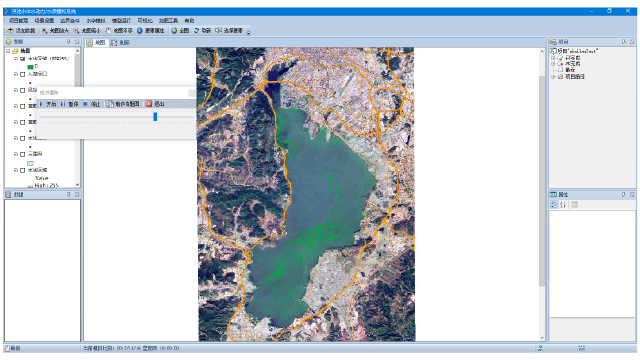Pin the properties panel with pushpin
The height and width of the screenshot is (360, 640).
coord(624,195)
